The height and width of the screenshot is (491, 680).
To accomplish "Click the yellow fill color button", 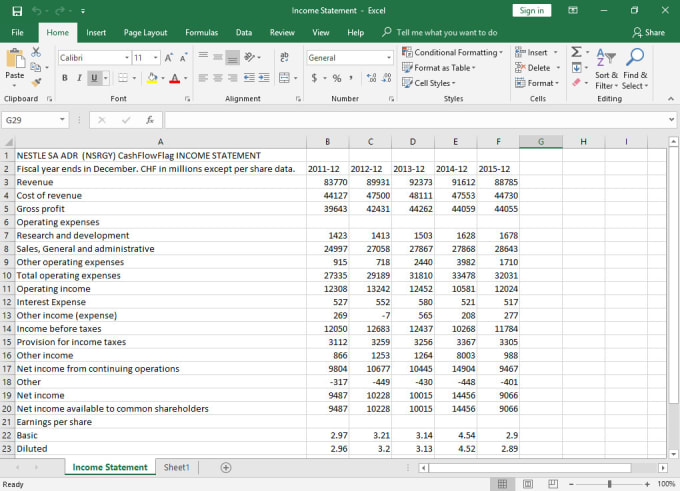I will (152, 78).
